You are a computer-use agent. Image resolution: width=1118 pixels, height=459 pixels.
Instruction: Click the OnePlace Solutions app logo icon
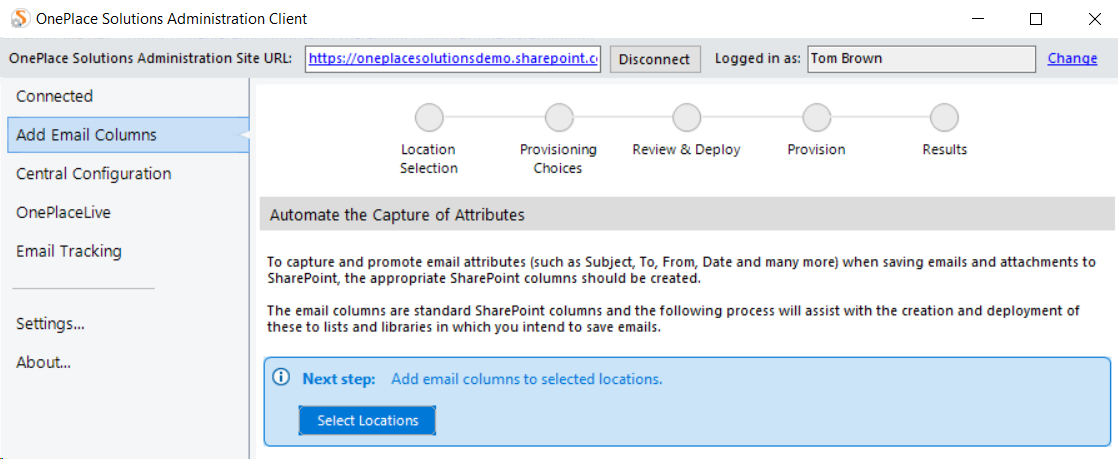pyautogui.click(x=19, y=19)
